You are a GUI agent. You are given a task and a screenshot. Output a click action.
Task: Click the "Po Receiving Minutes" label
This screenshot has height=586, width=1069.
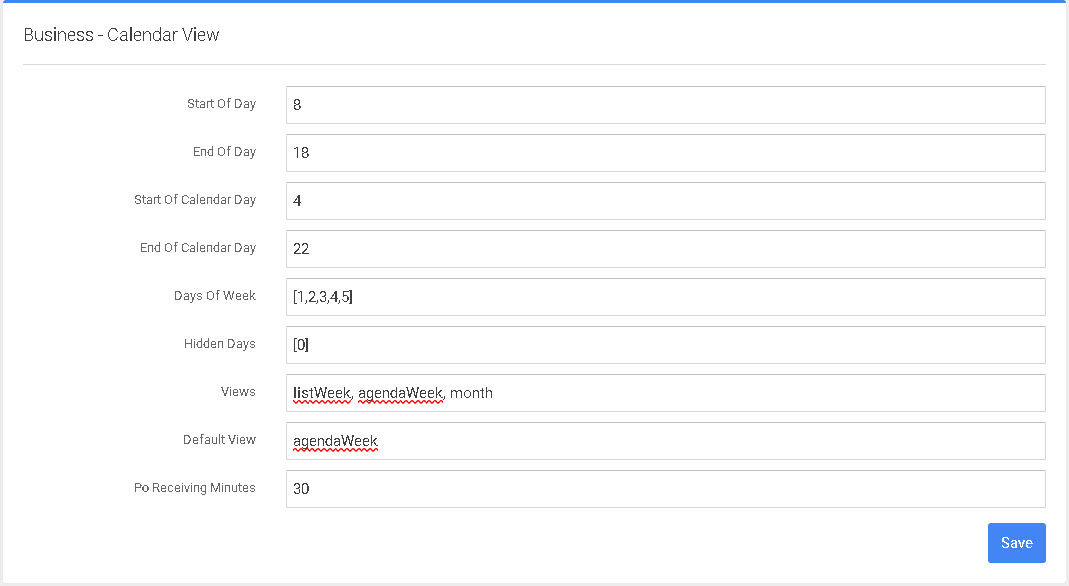(195, 488)
